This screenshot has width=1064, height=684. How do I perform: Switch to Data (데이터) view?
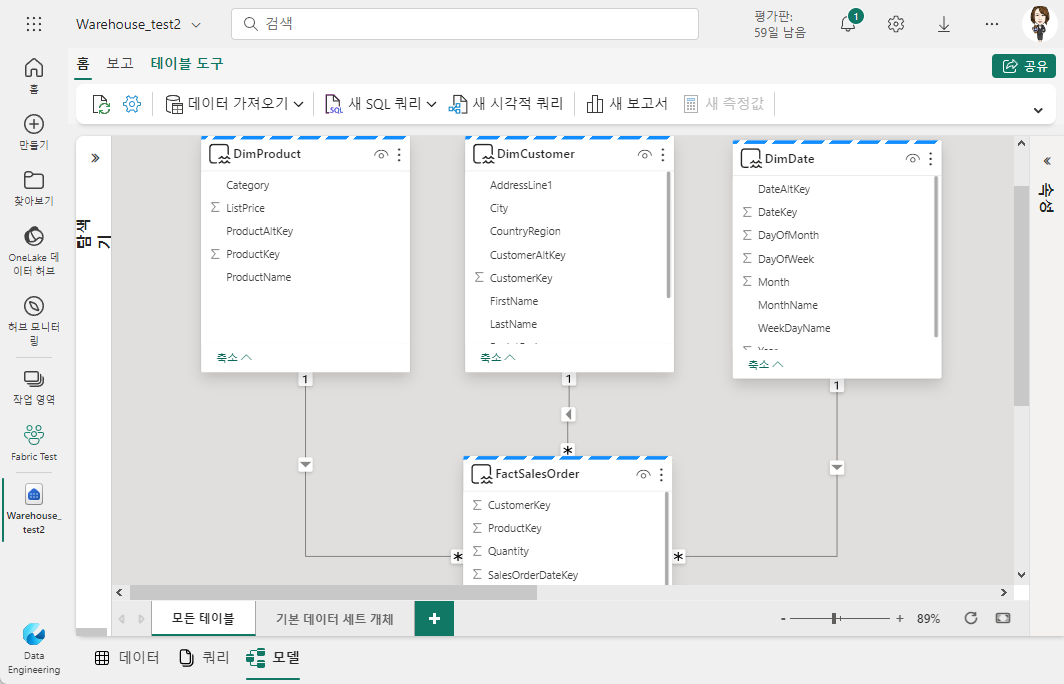point(127,658)
